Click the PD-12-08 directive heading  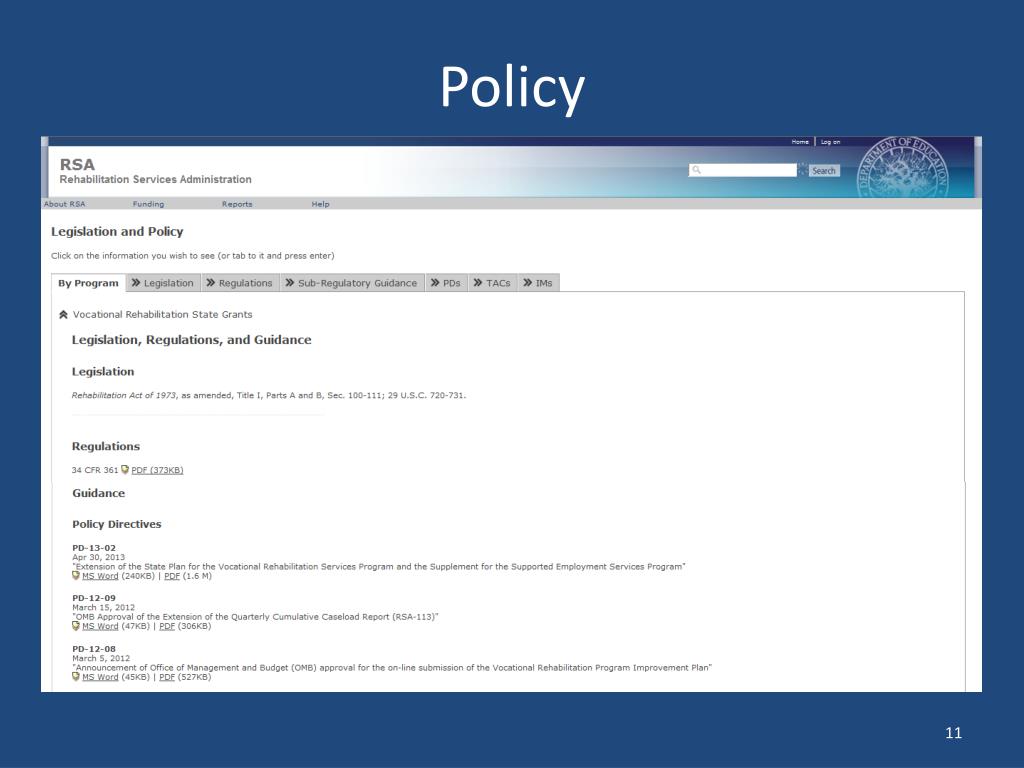[x=94, y=648]
